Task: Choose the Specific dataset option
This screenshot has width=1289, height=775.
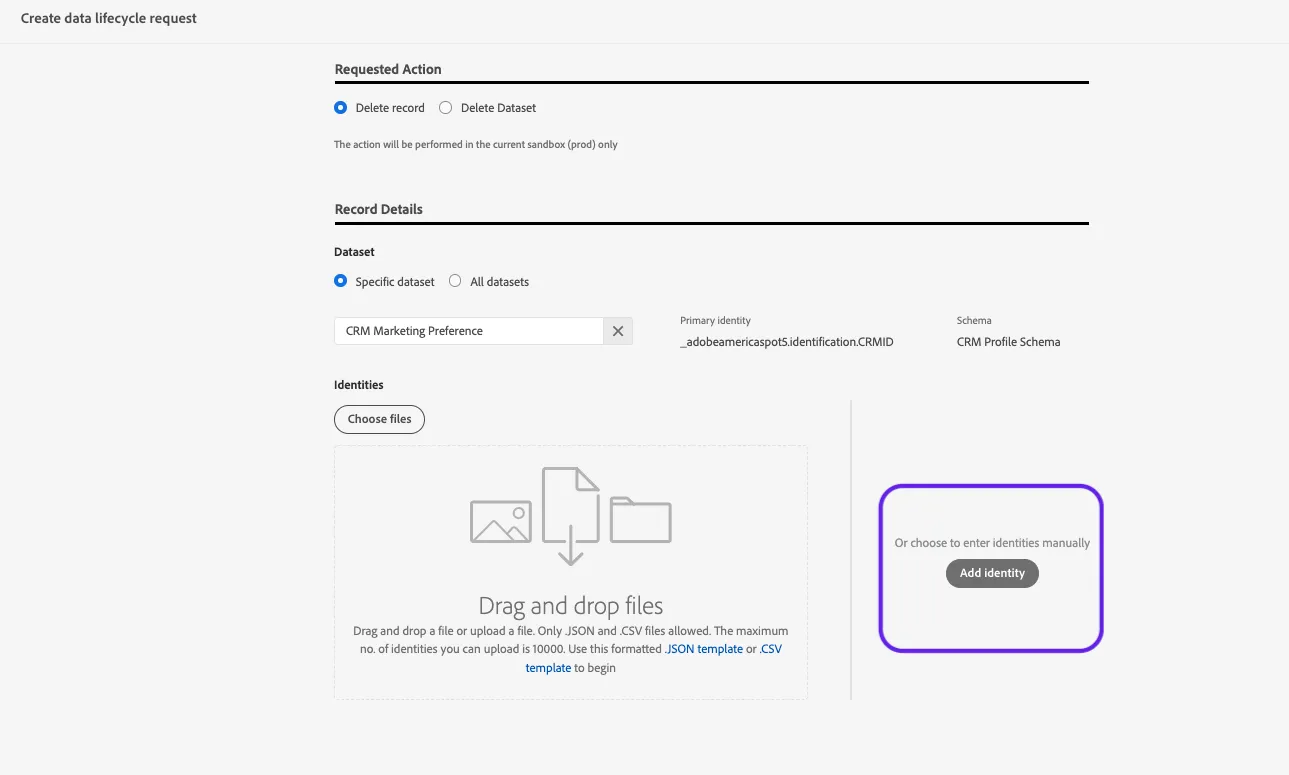Action: (341, 282)
